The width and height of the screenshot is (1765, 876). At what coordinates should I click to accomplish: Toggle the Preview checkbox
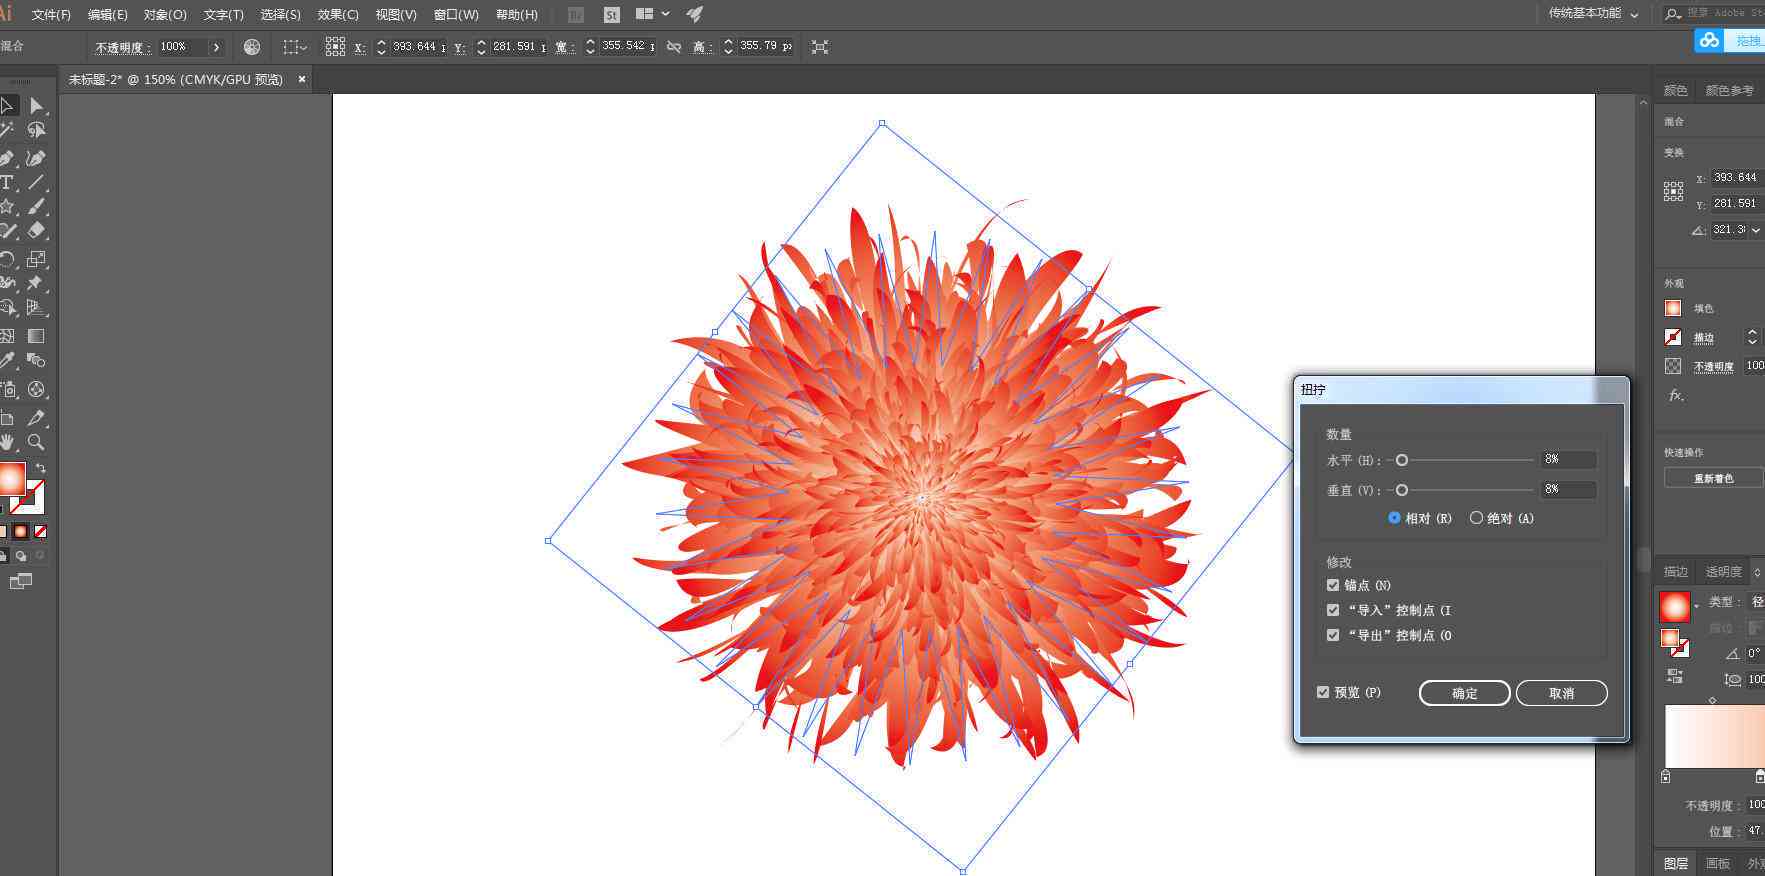coord(1323,692)
